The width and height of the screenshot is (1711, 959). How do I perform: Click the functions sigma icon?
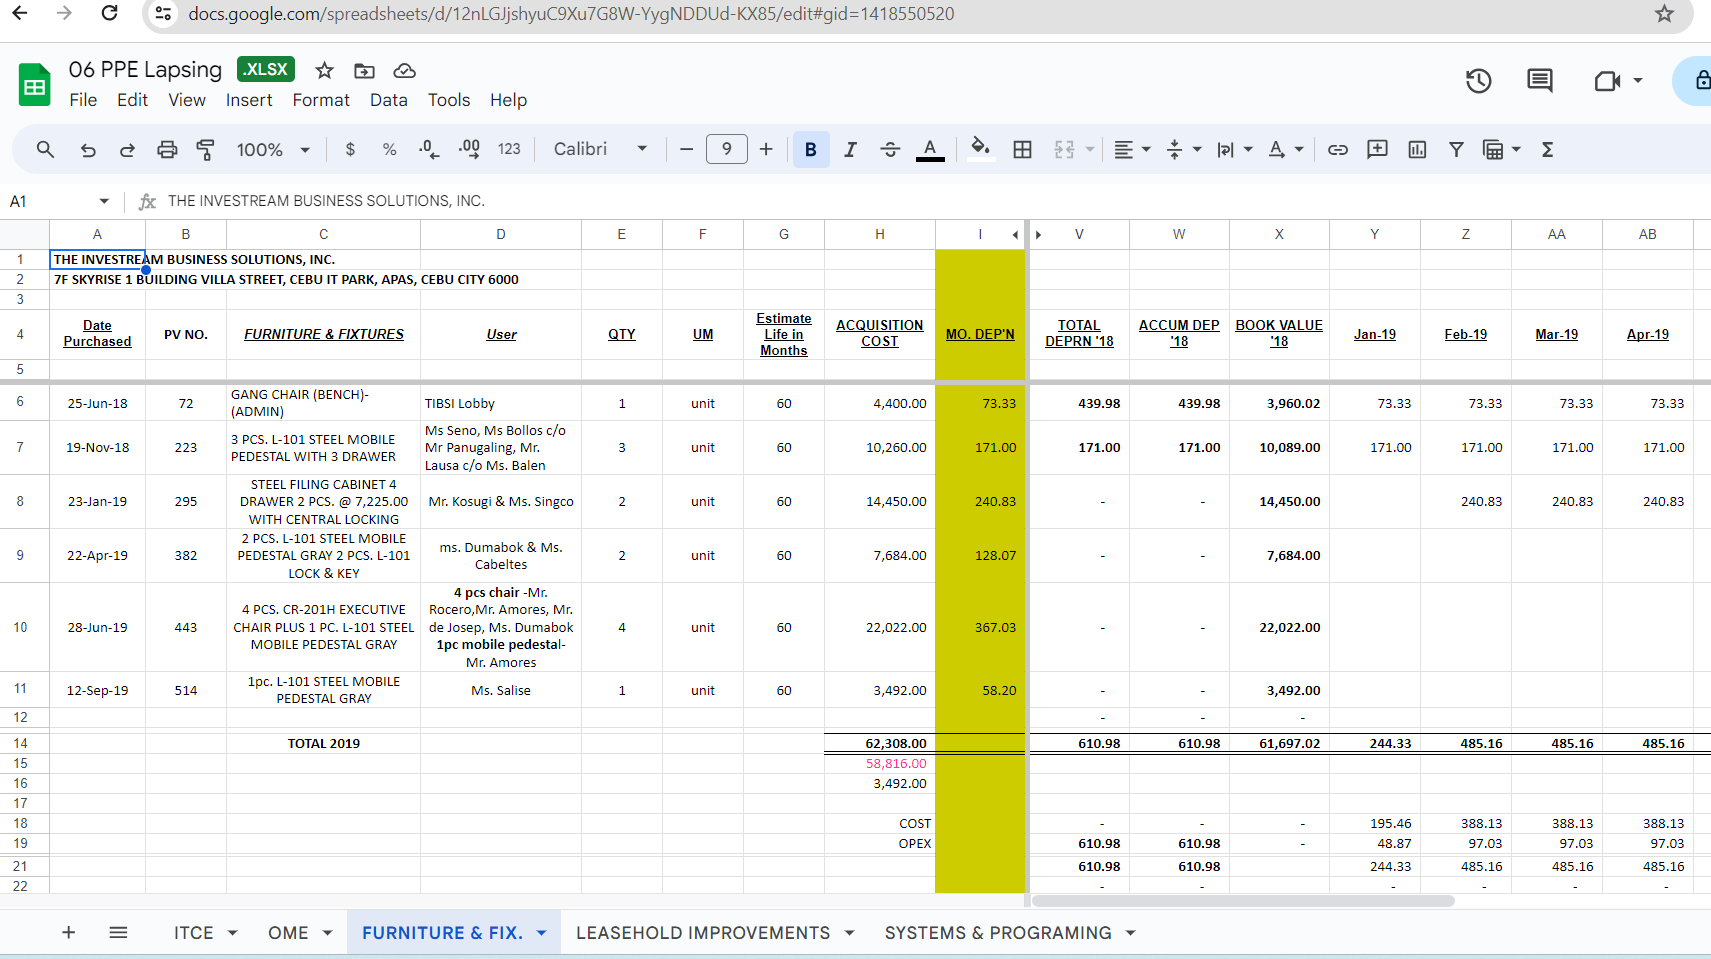click(x=1547, y=150)
